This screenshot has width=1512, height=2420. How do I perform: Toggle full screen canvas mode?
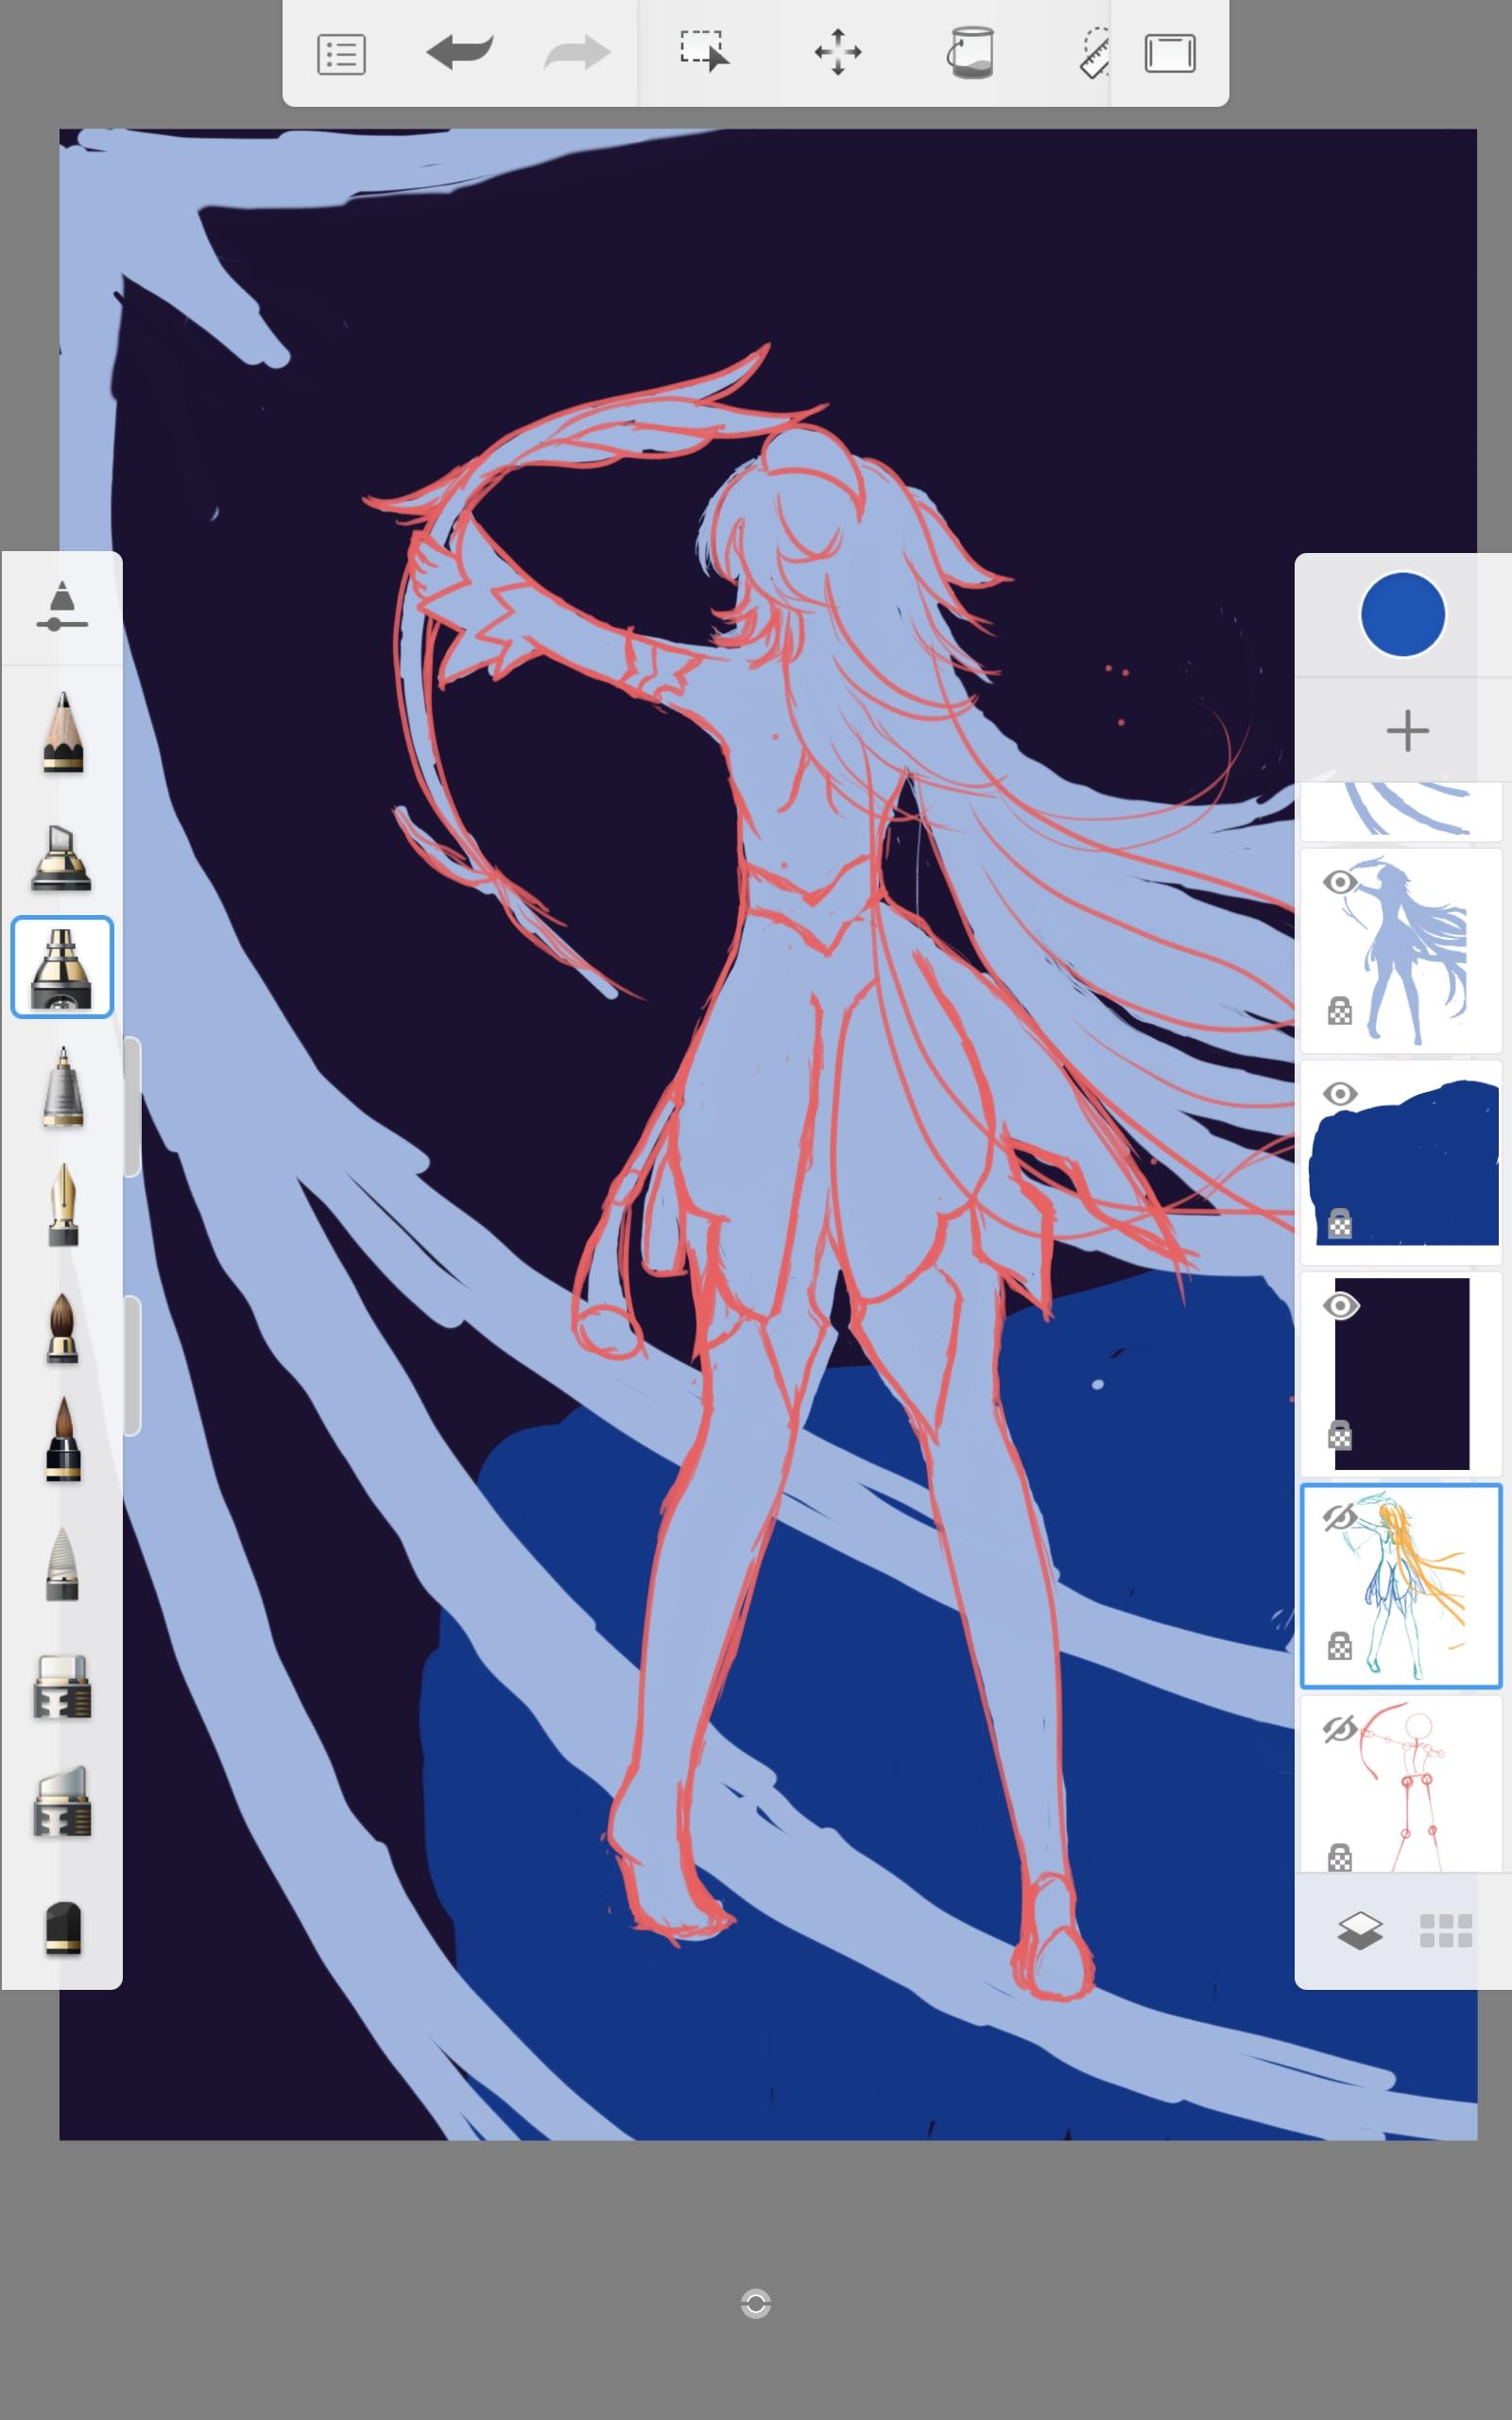coord(1169,54)
